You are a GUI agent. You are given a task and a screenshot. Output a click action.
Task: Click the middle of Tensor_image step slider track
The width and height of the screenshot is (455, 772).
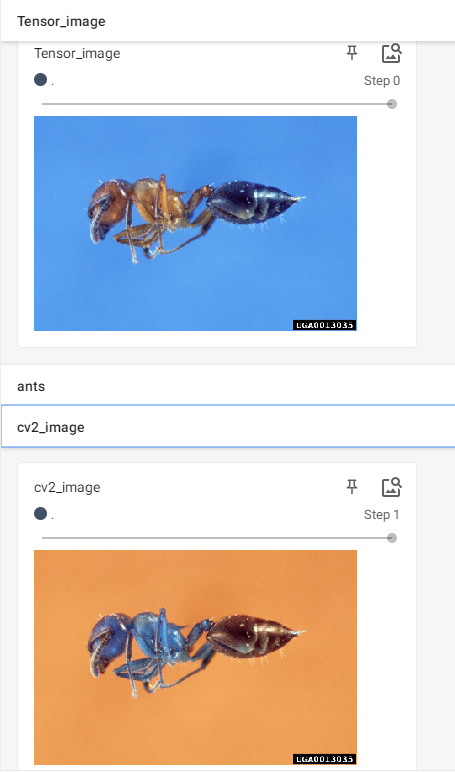tap(217, 104)
